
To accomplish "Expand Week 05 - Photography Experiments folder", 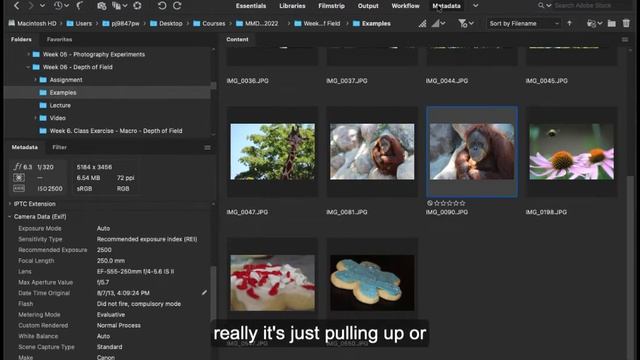I will 28,54.
